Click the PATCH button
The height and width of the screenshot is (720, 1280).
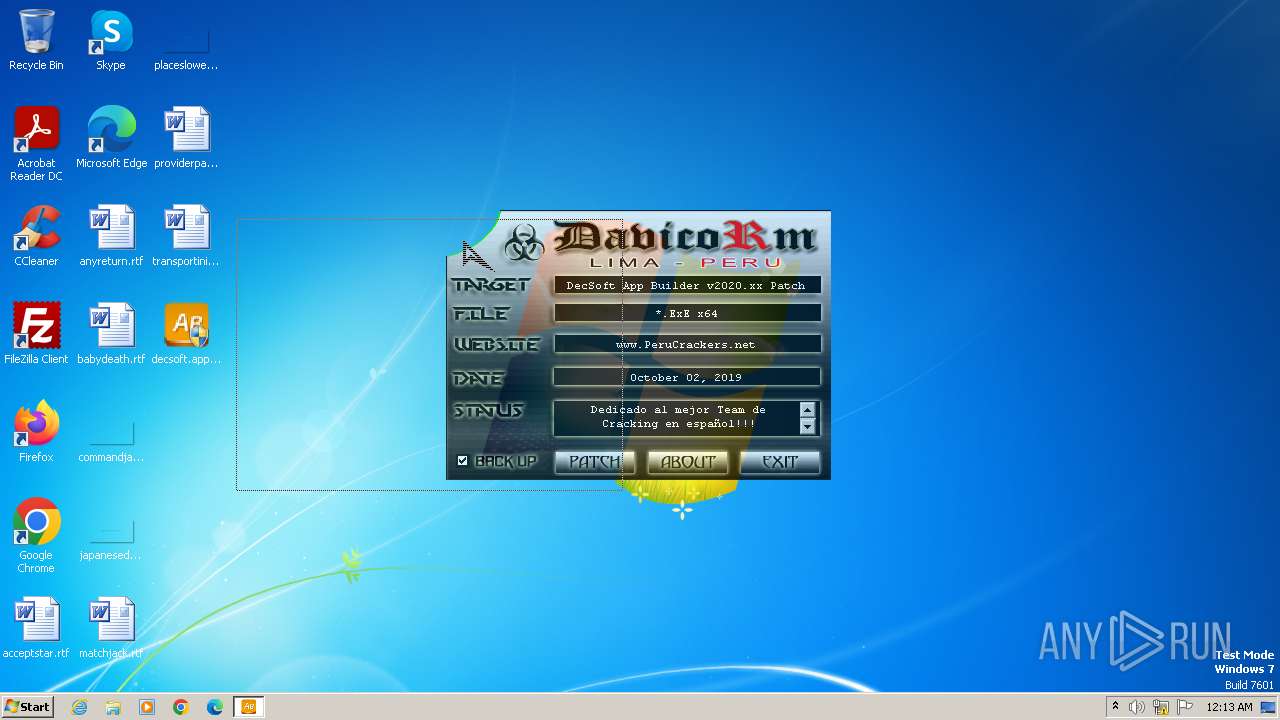pos(594,461)
